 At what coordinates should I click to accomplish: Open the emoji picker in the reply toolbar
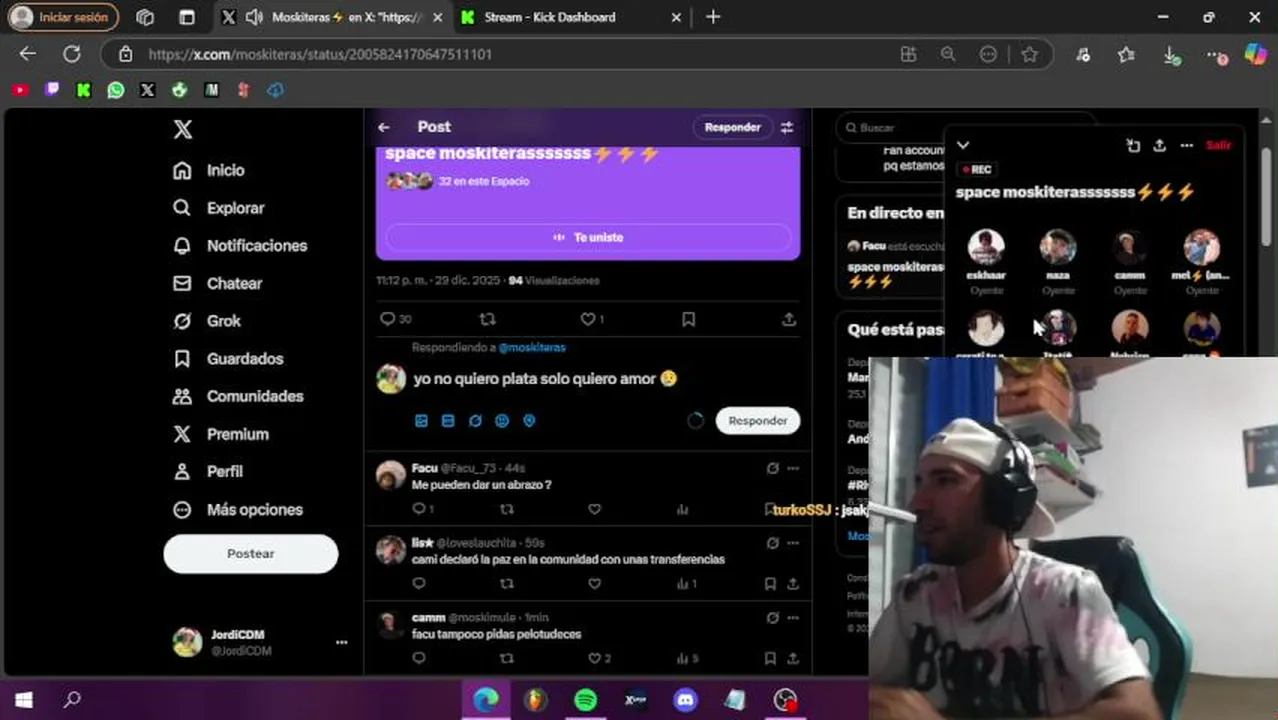502,421
